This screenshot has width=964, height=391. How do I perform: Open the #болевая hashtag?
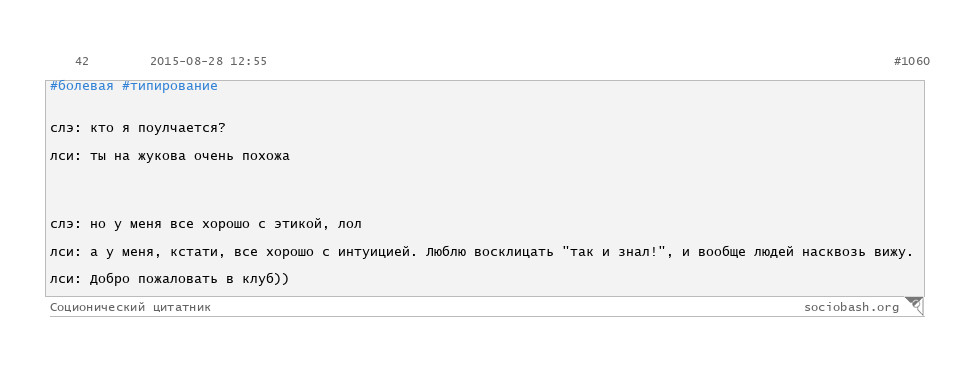(x=82, y=86)
